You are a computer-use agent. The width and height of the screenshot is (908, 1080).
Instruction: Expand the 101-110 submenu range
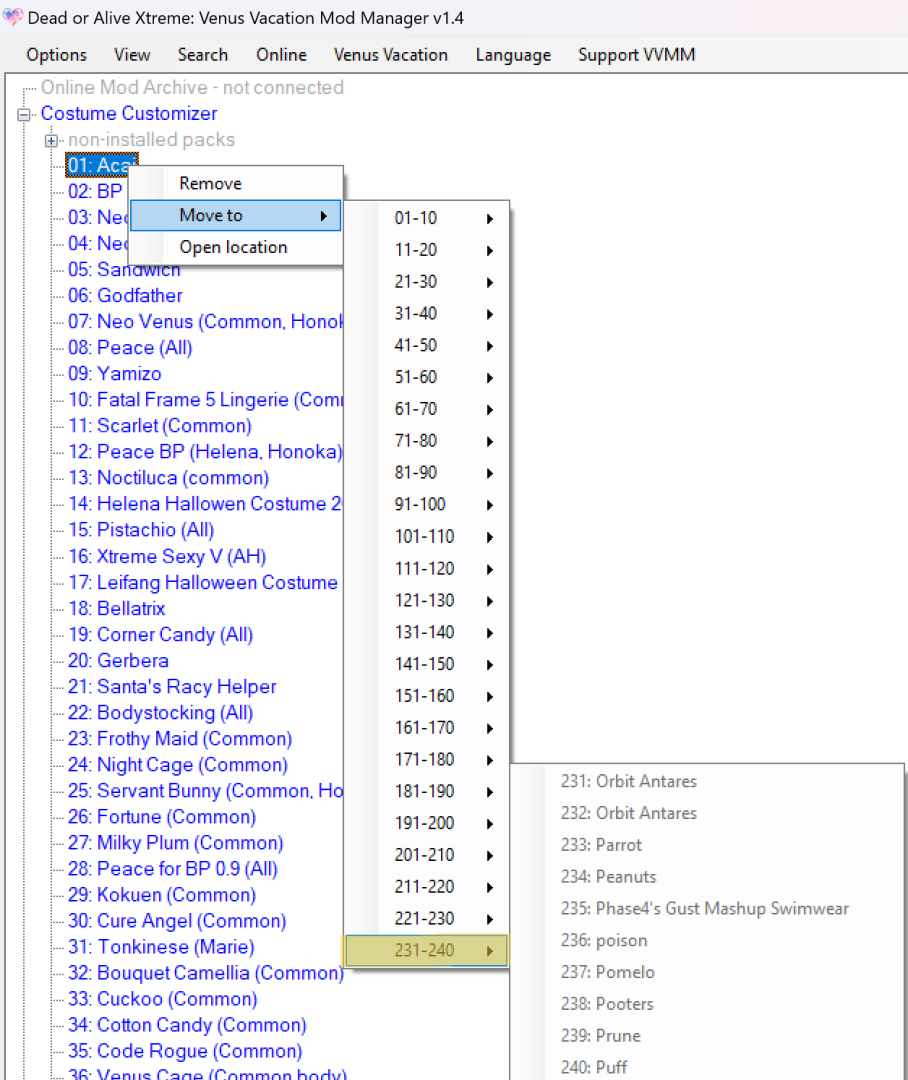[x=426, y=537]
